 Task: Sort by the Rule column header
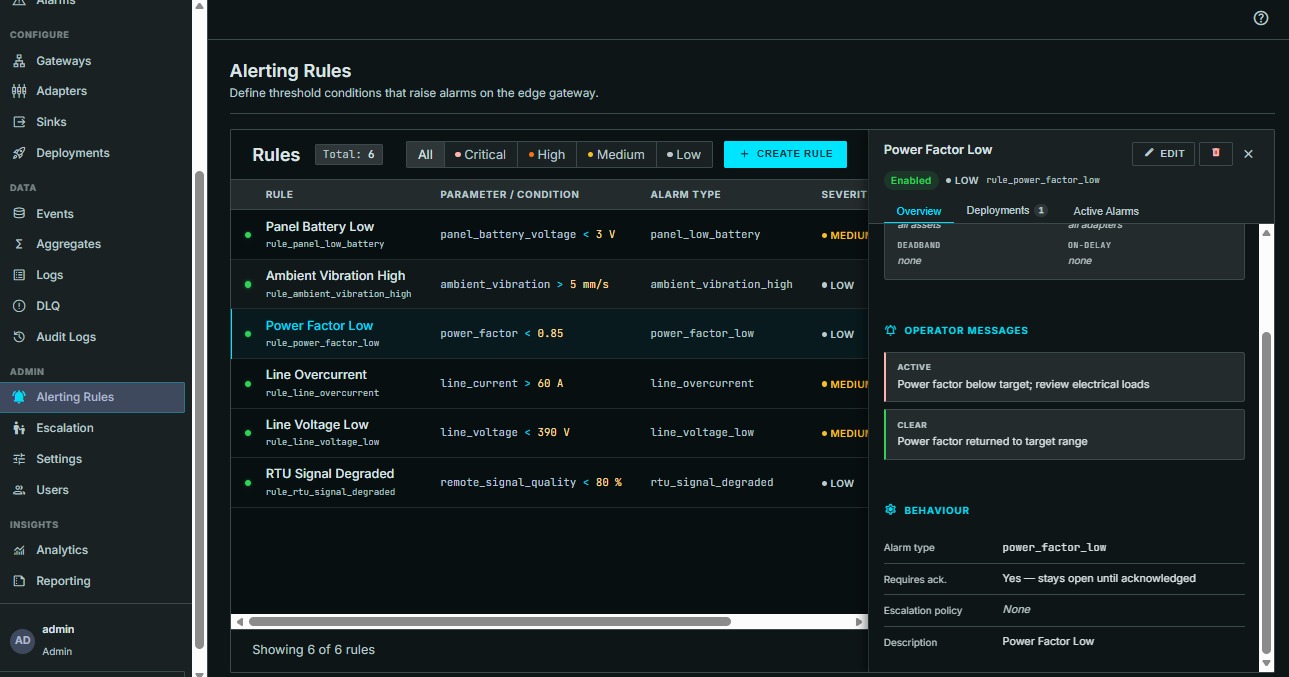(x=279, y=194)
